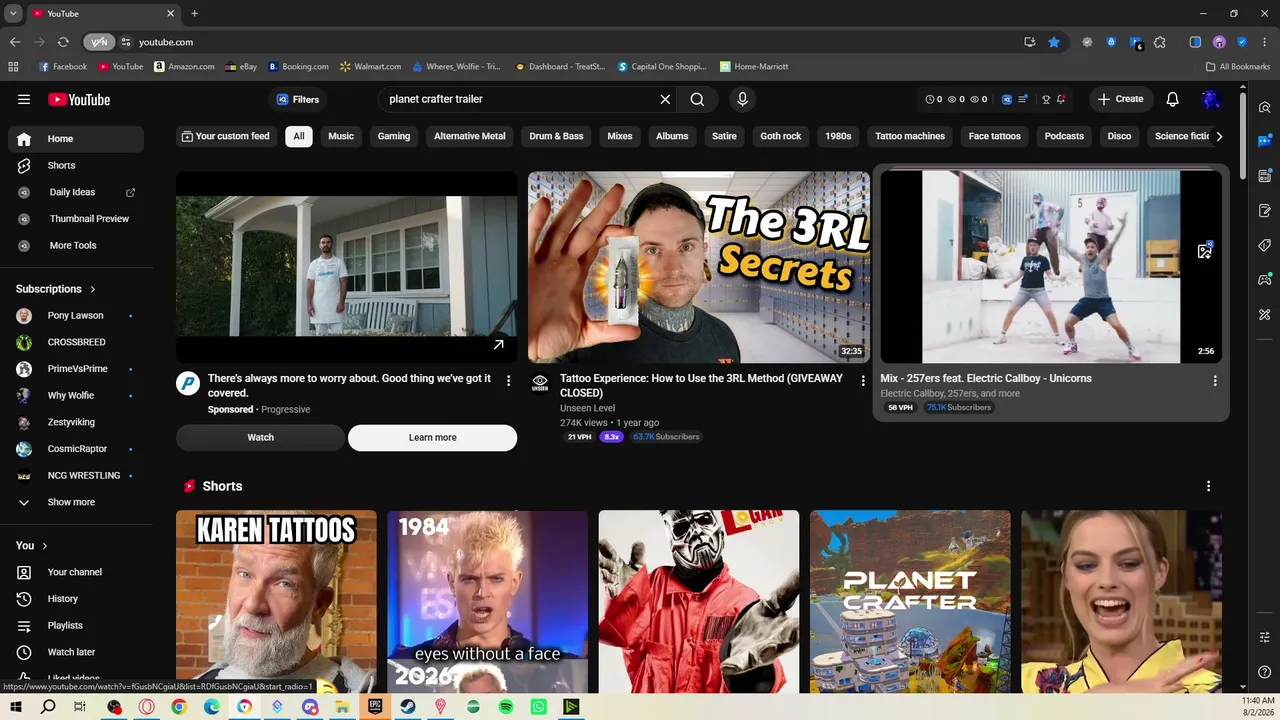Launch Steam from the taskbar
This screenshot has width=1280, height=720.
[408, 707]
